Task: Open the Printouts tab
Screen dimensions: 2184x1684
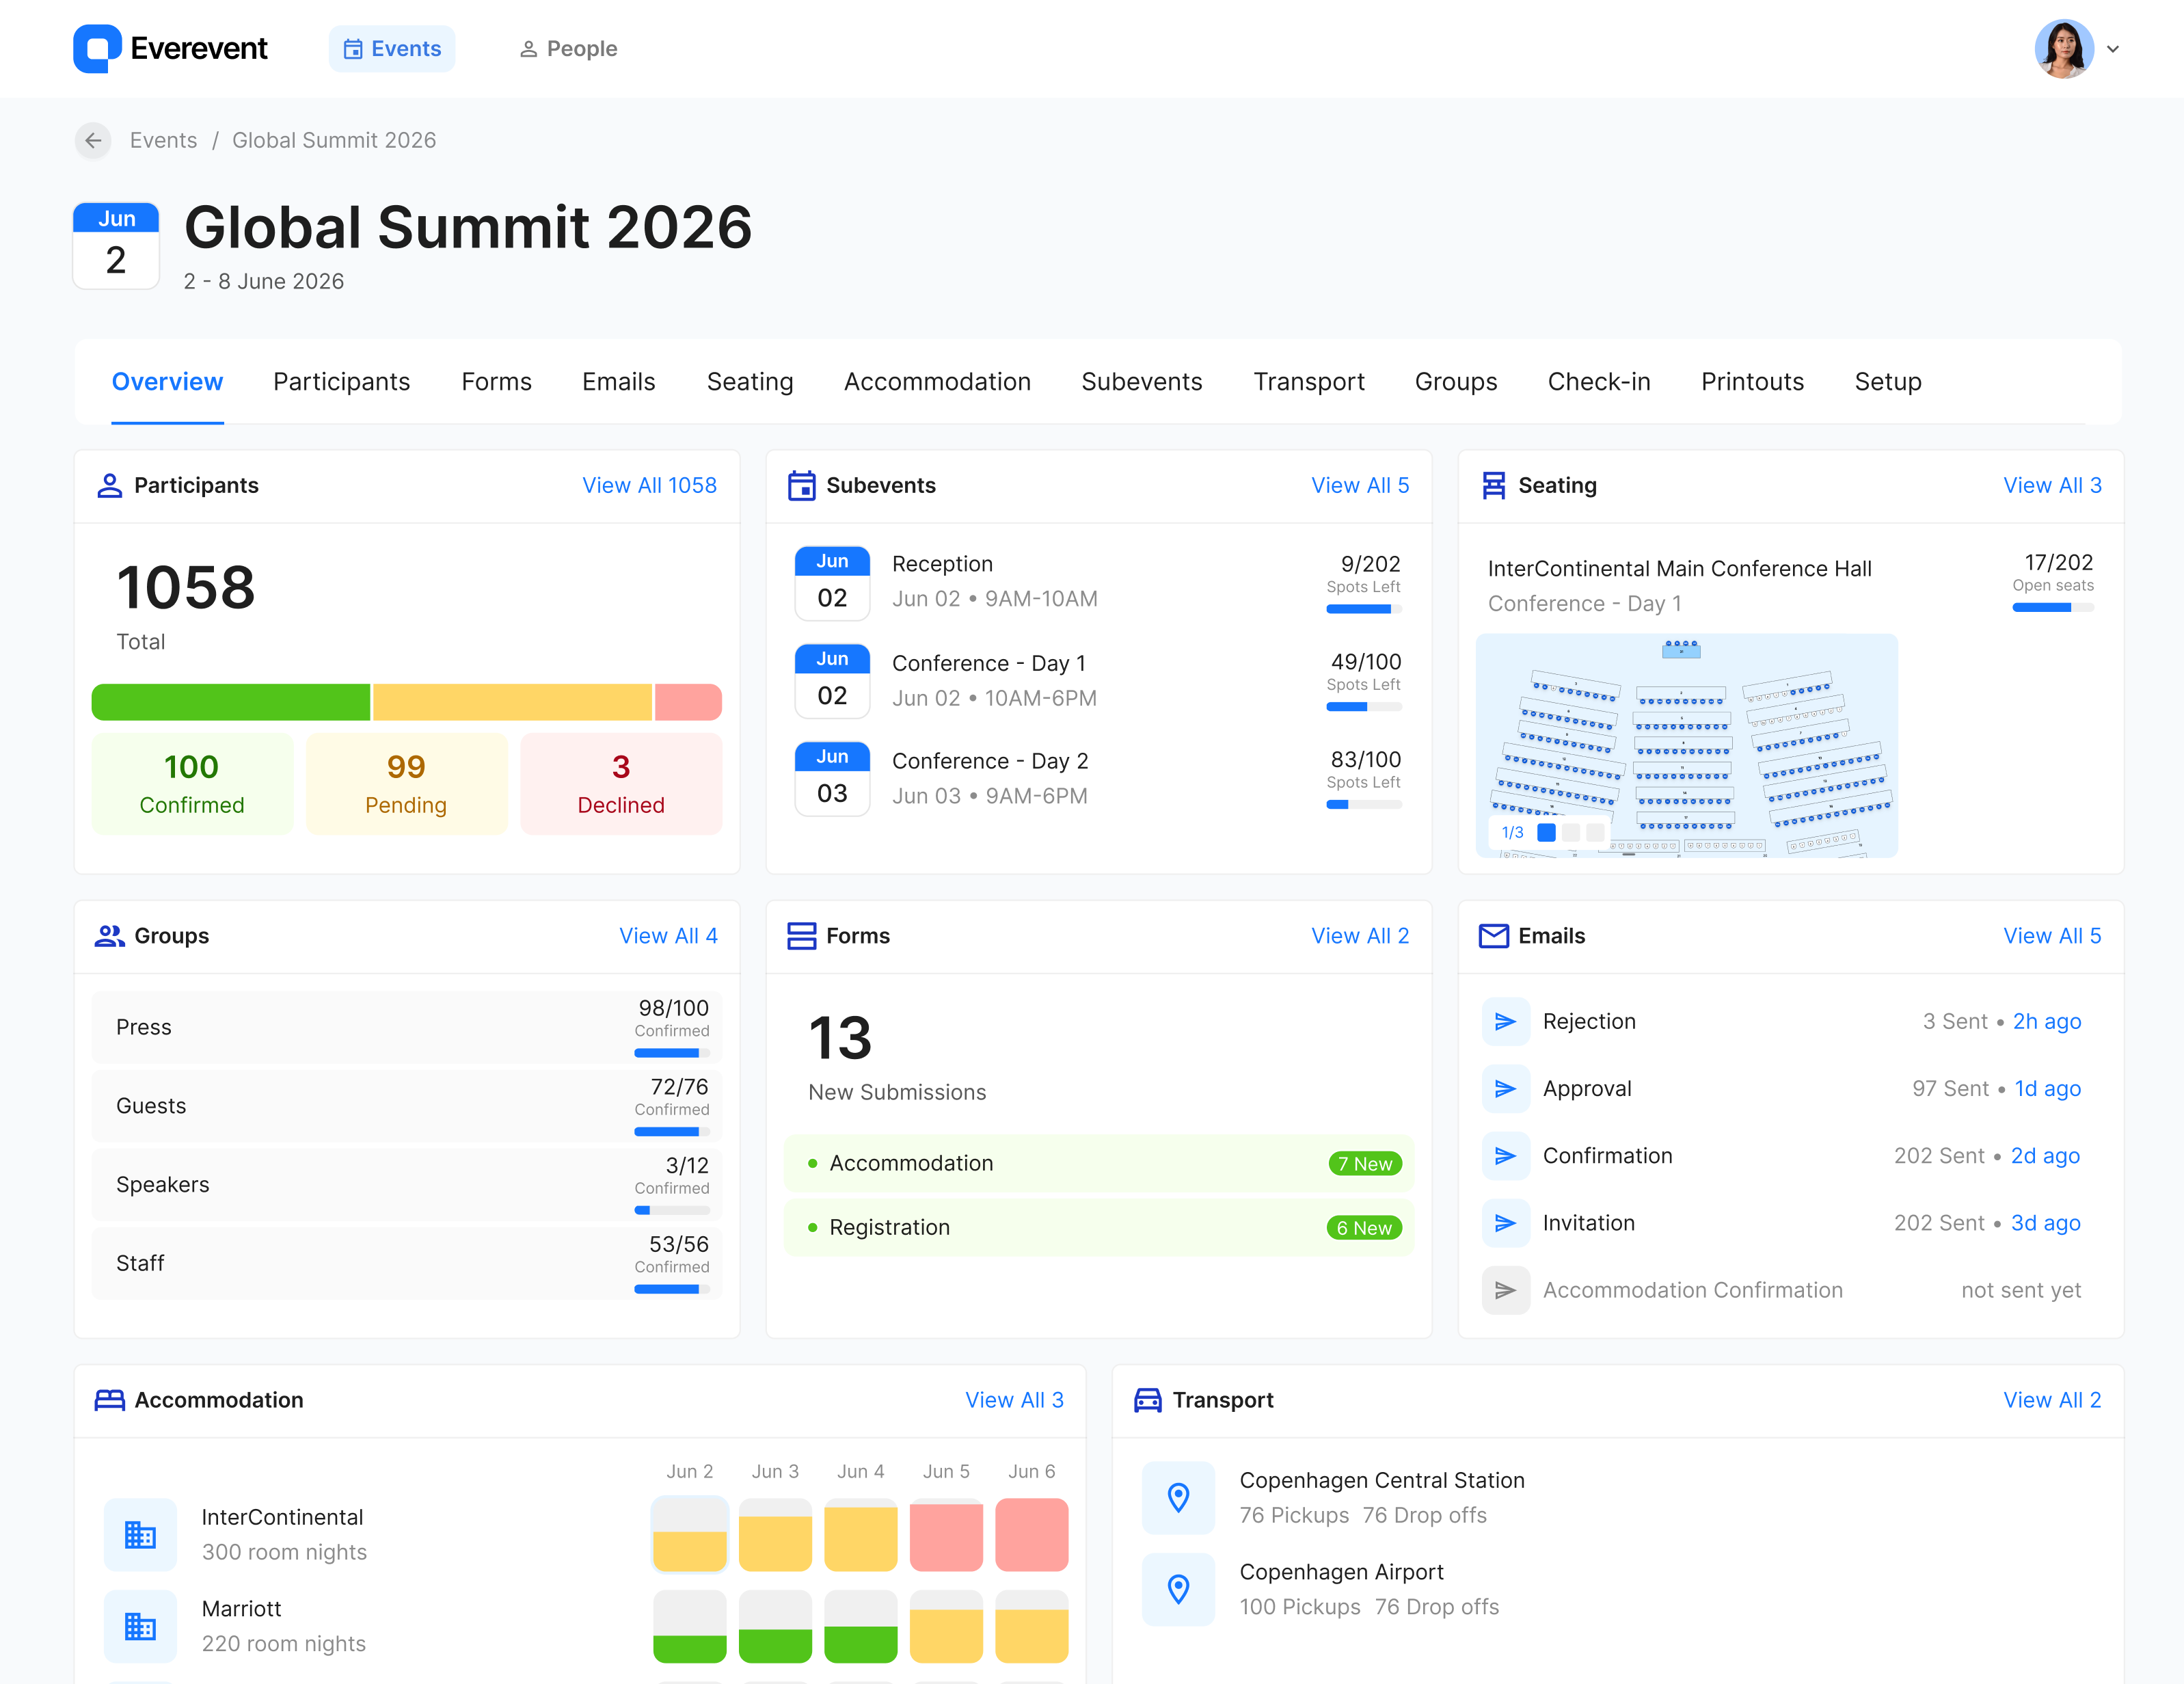Action: pyautogui.click(x=1752, y=382)
